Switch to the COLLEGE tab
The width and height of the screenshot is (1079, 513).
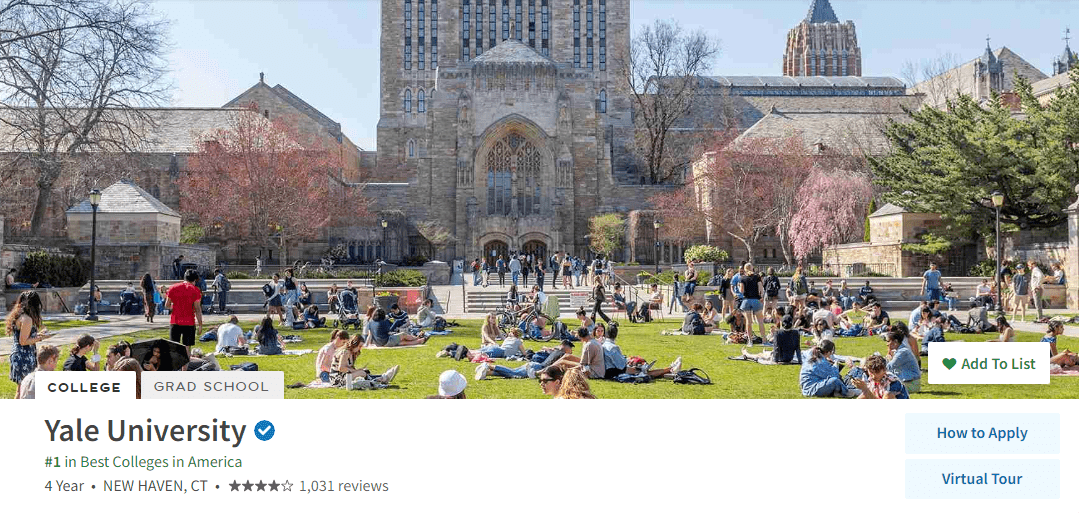click(x=85, y=386)
